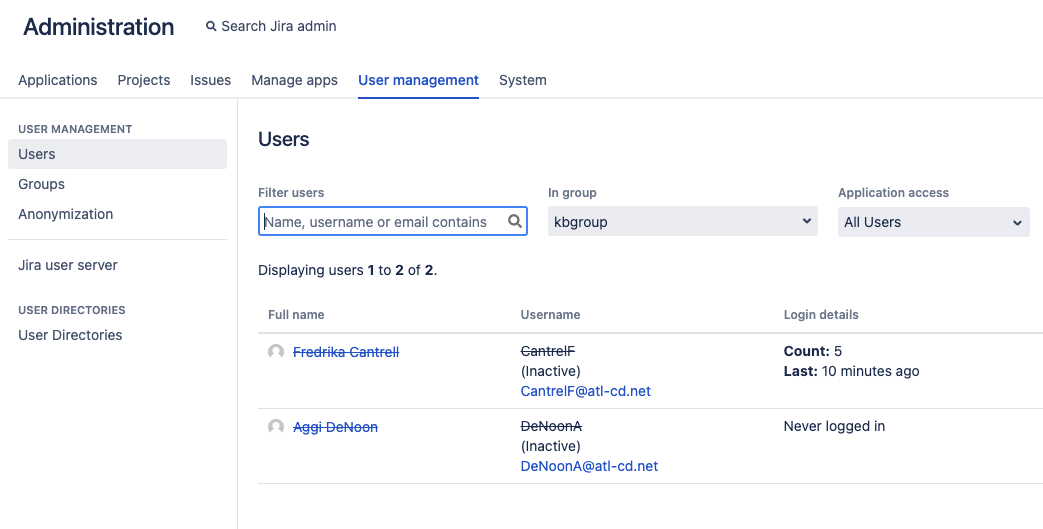Select Jira user server in sidebar
The image size is (1043, 529).
coord(68,265)
